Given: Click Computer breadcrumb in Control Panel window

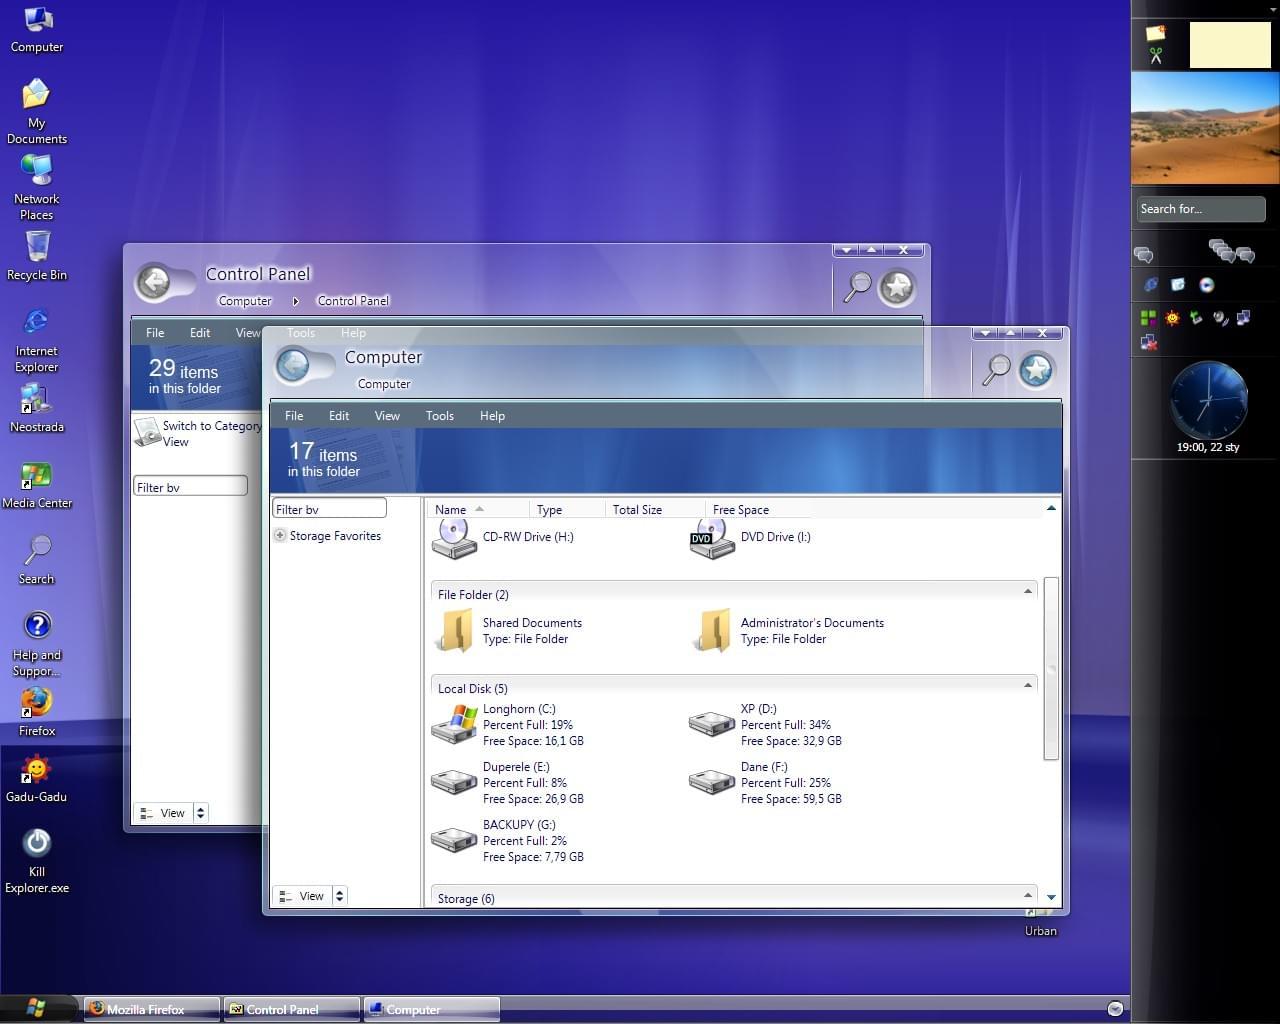Looking at the screenshot, I should click(x=245, y=301).
